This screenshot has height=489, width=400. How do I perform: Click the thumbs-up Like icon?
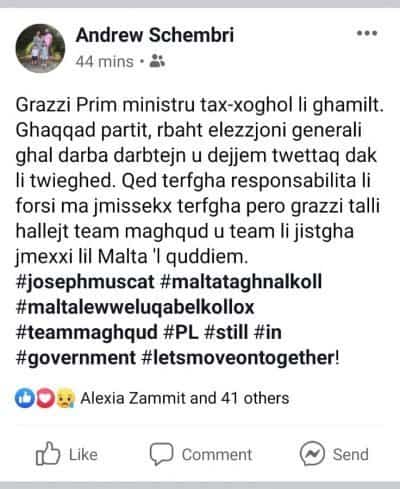tap(48, 453)
